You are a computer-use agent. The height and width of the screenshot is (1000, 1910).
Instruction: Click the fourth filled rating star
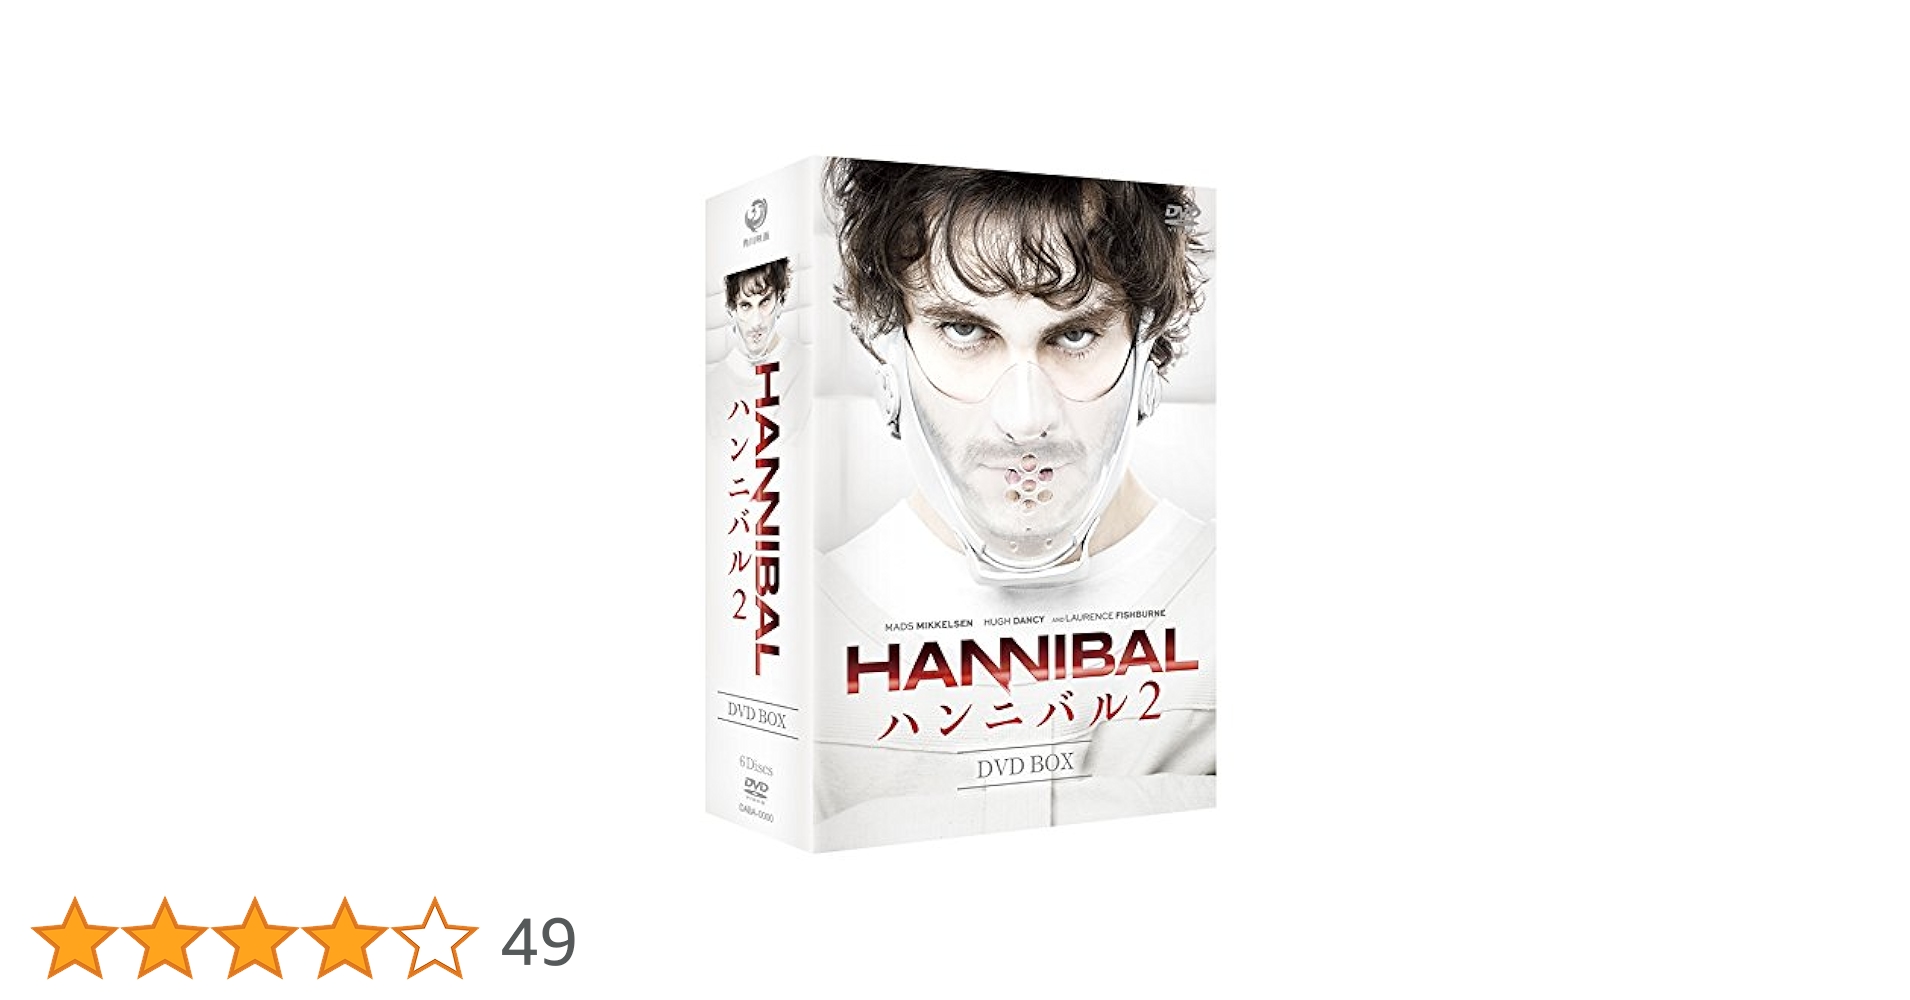pyautogui.click(x=344, y=938)
